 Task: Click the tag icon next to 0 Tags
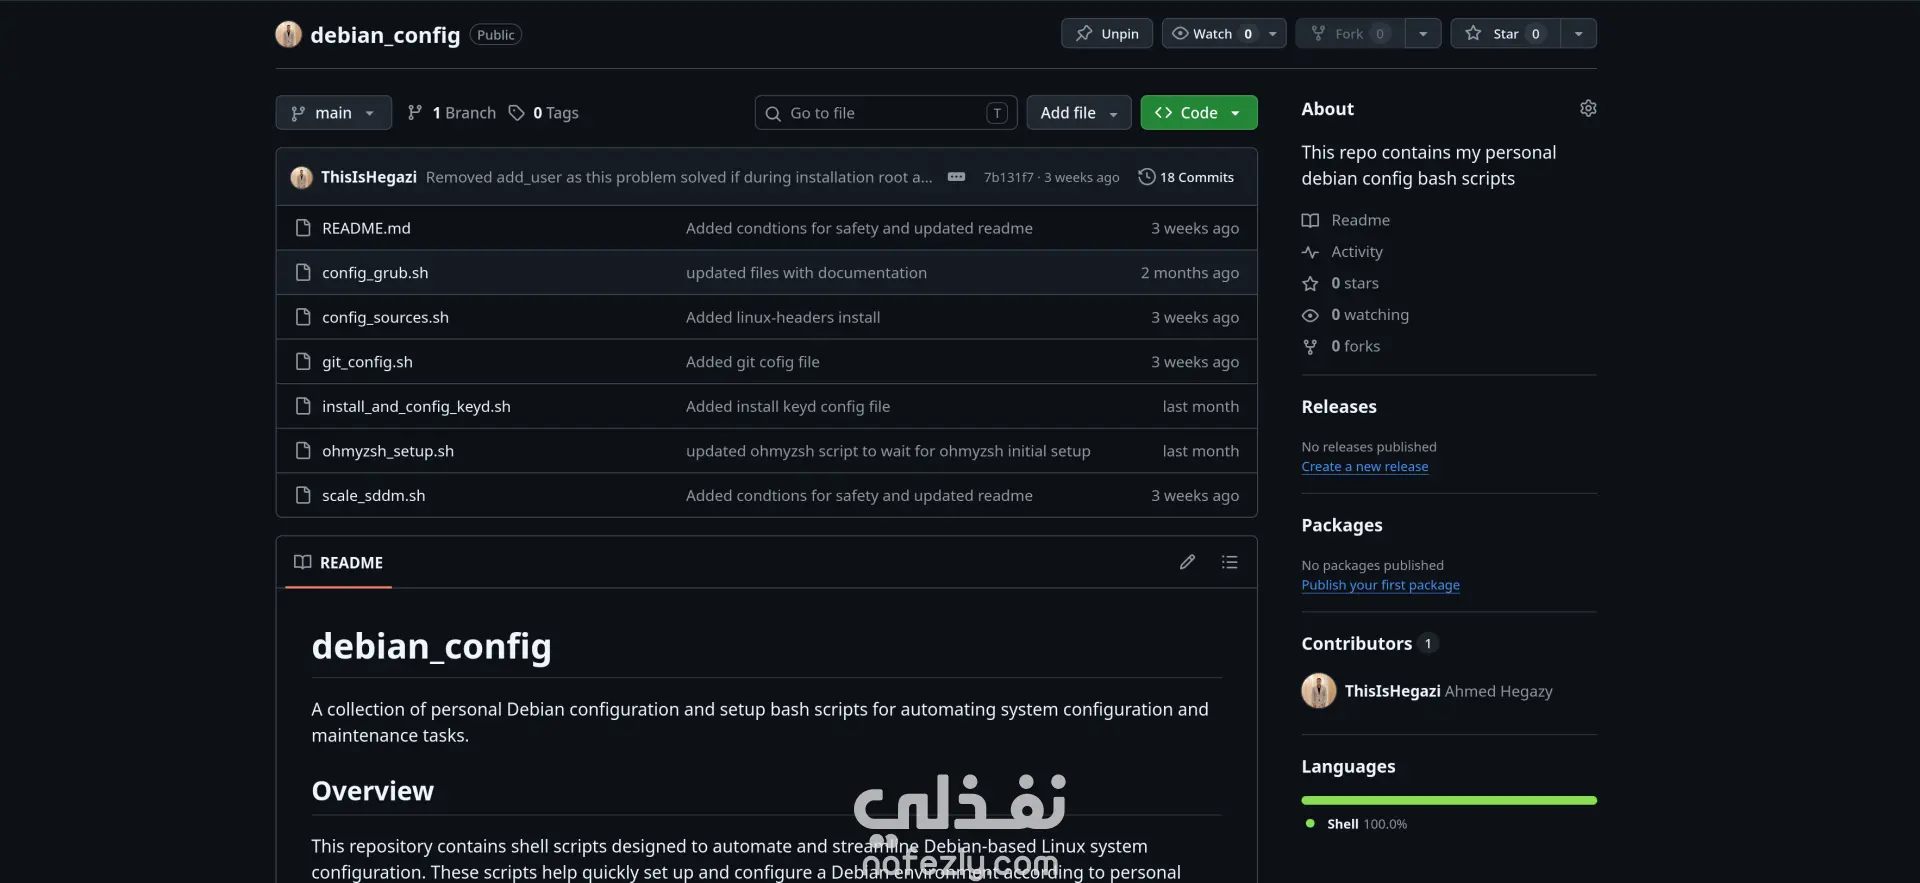[x=516, y=113]
